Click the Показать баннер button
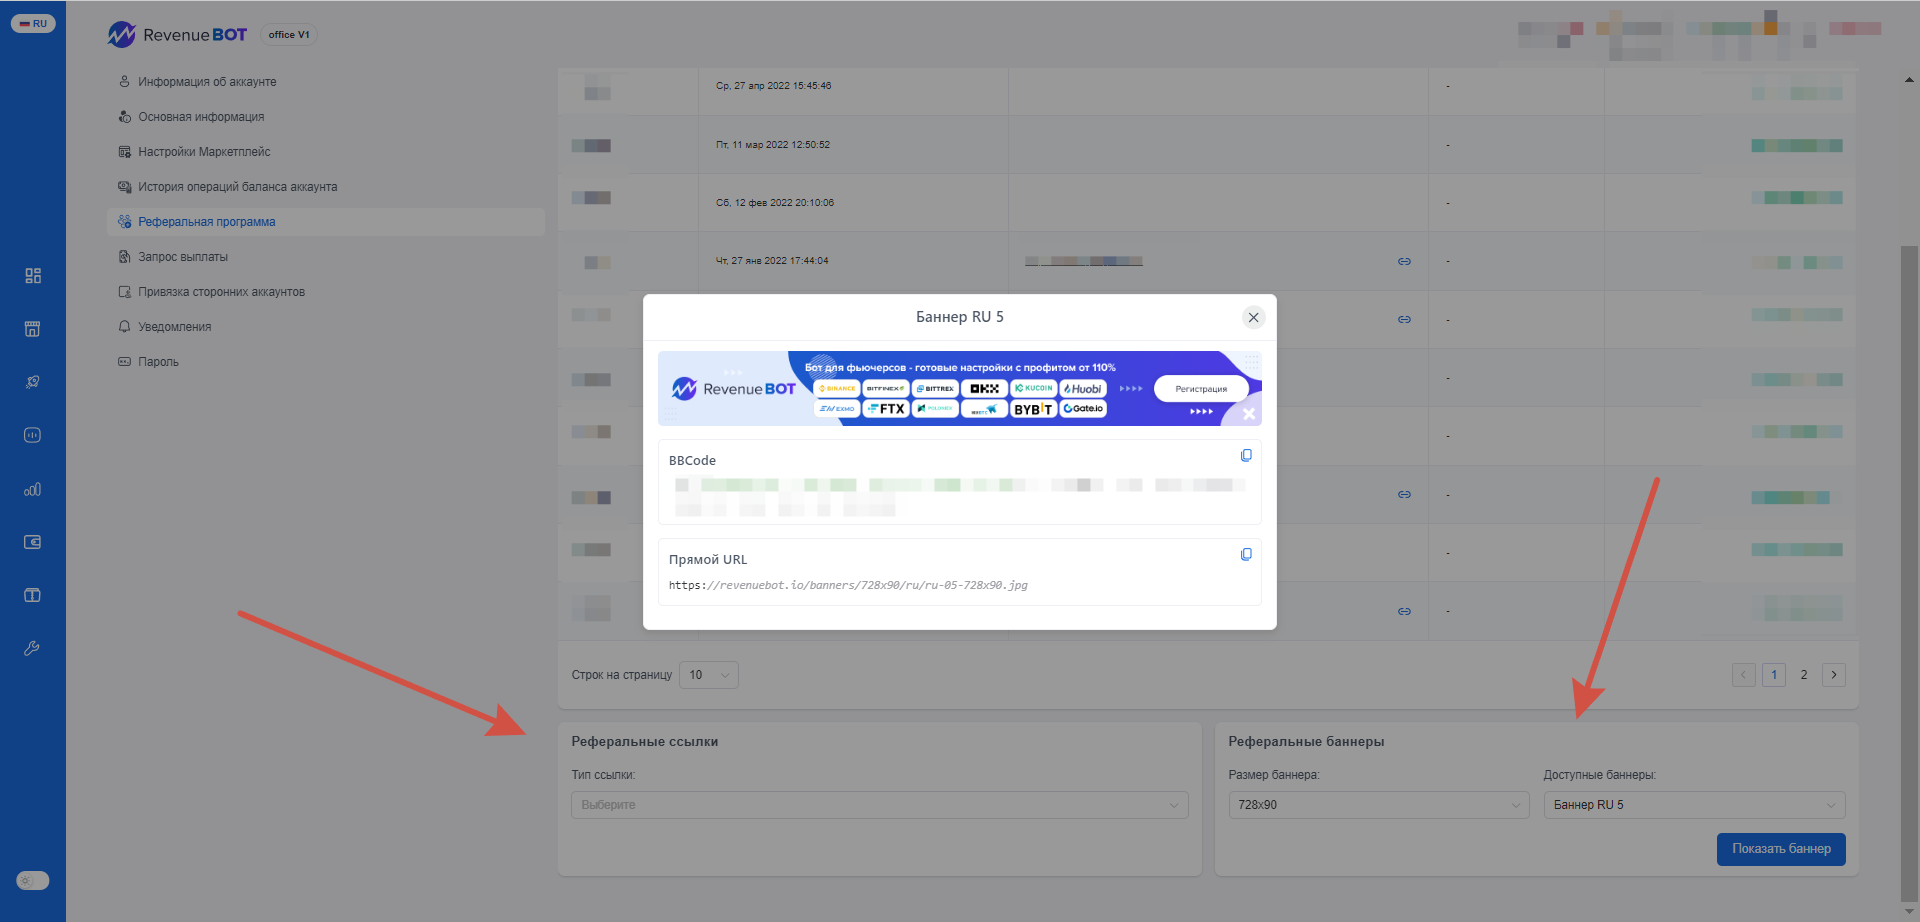This screenshot has width=1920, height=922. click(x=1781, y=849)
